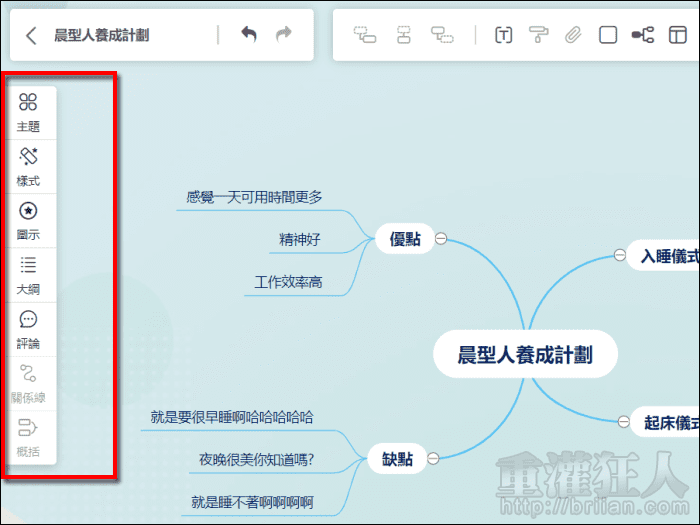Click the square shape icon in toolbar

[x=608, y=36]
